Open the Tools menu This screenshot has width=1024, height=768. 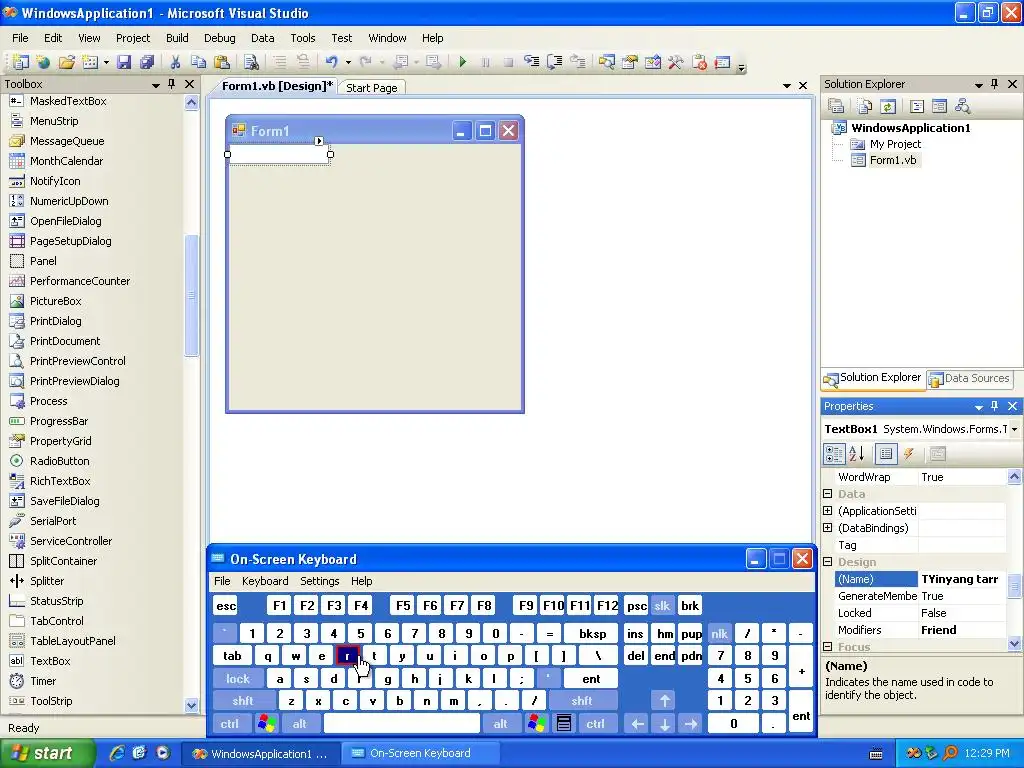point(302,38)
